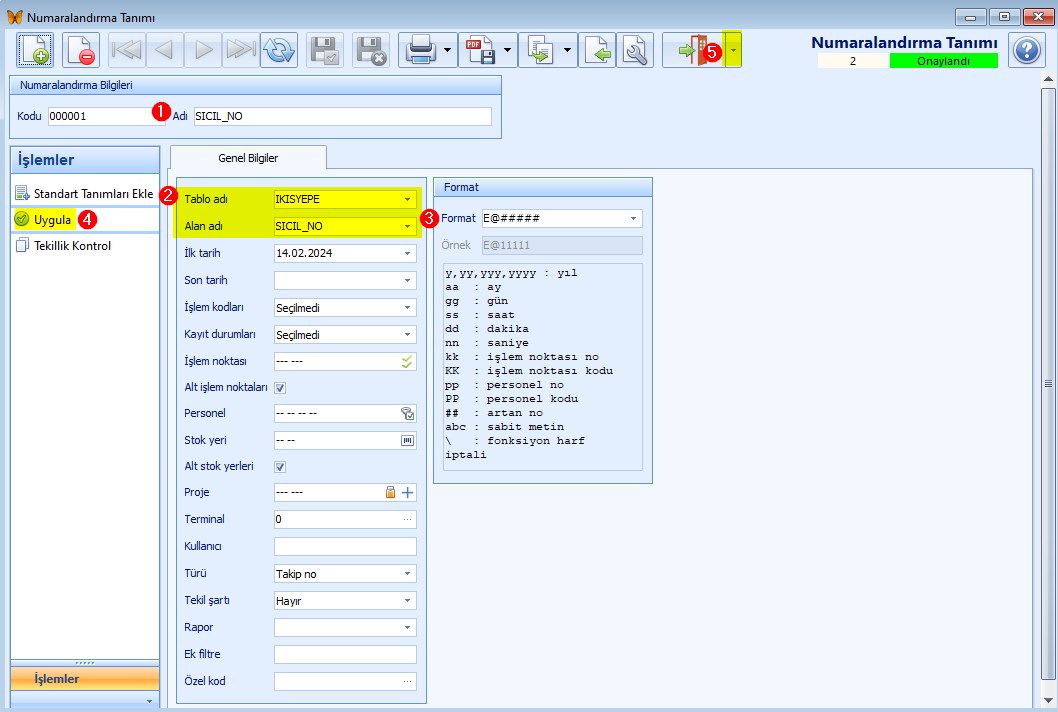Click the cancel-save floppy icon with the X
Image resolution: width=1058 pixels, height=712 pixels.
click(x=371, y=50)
